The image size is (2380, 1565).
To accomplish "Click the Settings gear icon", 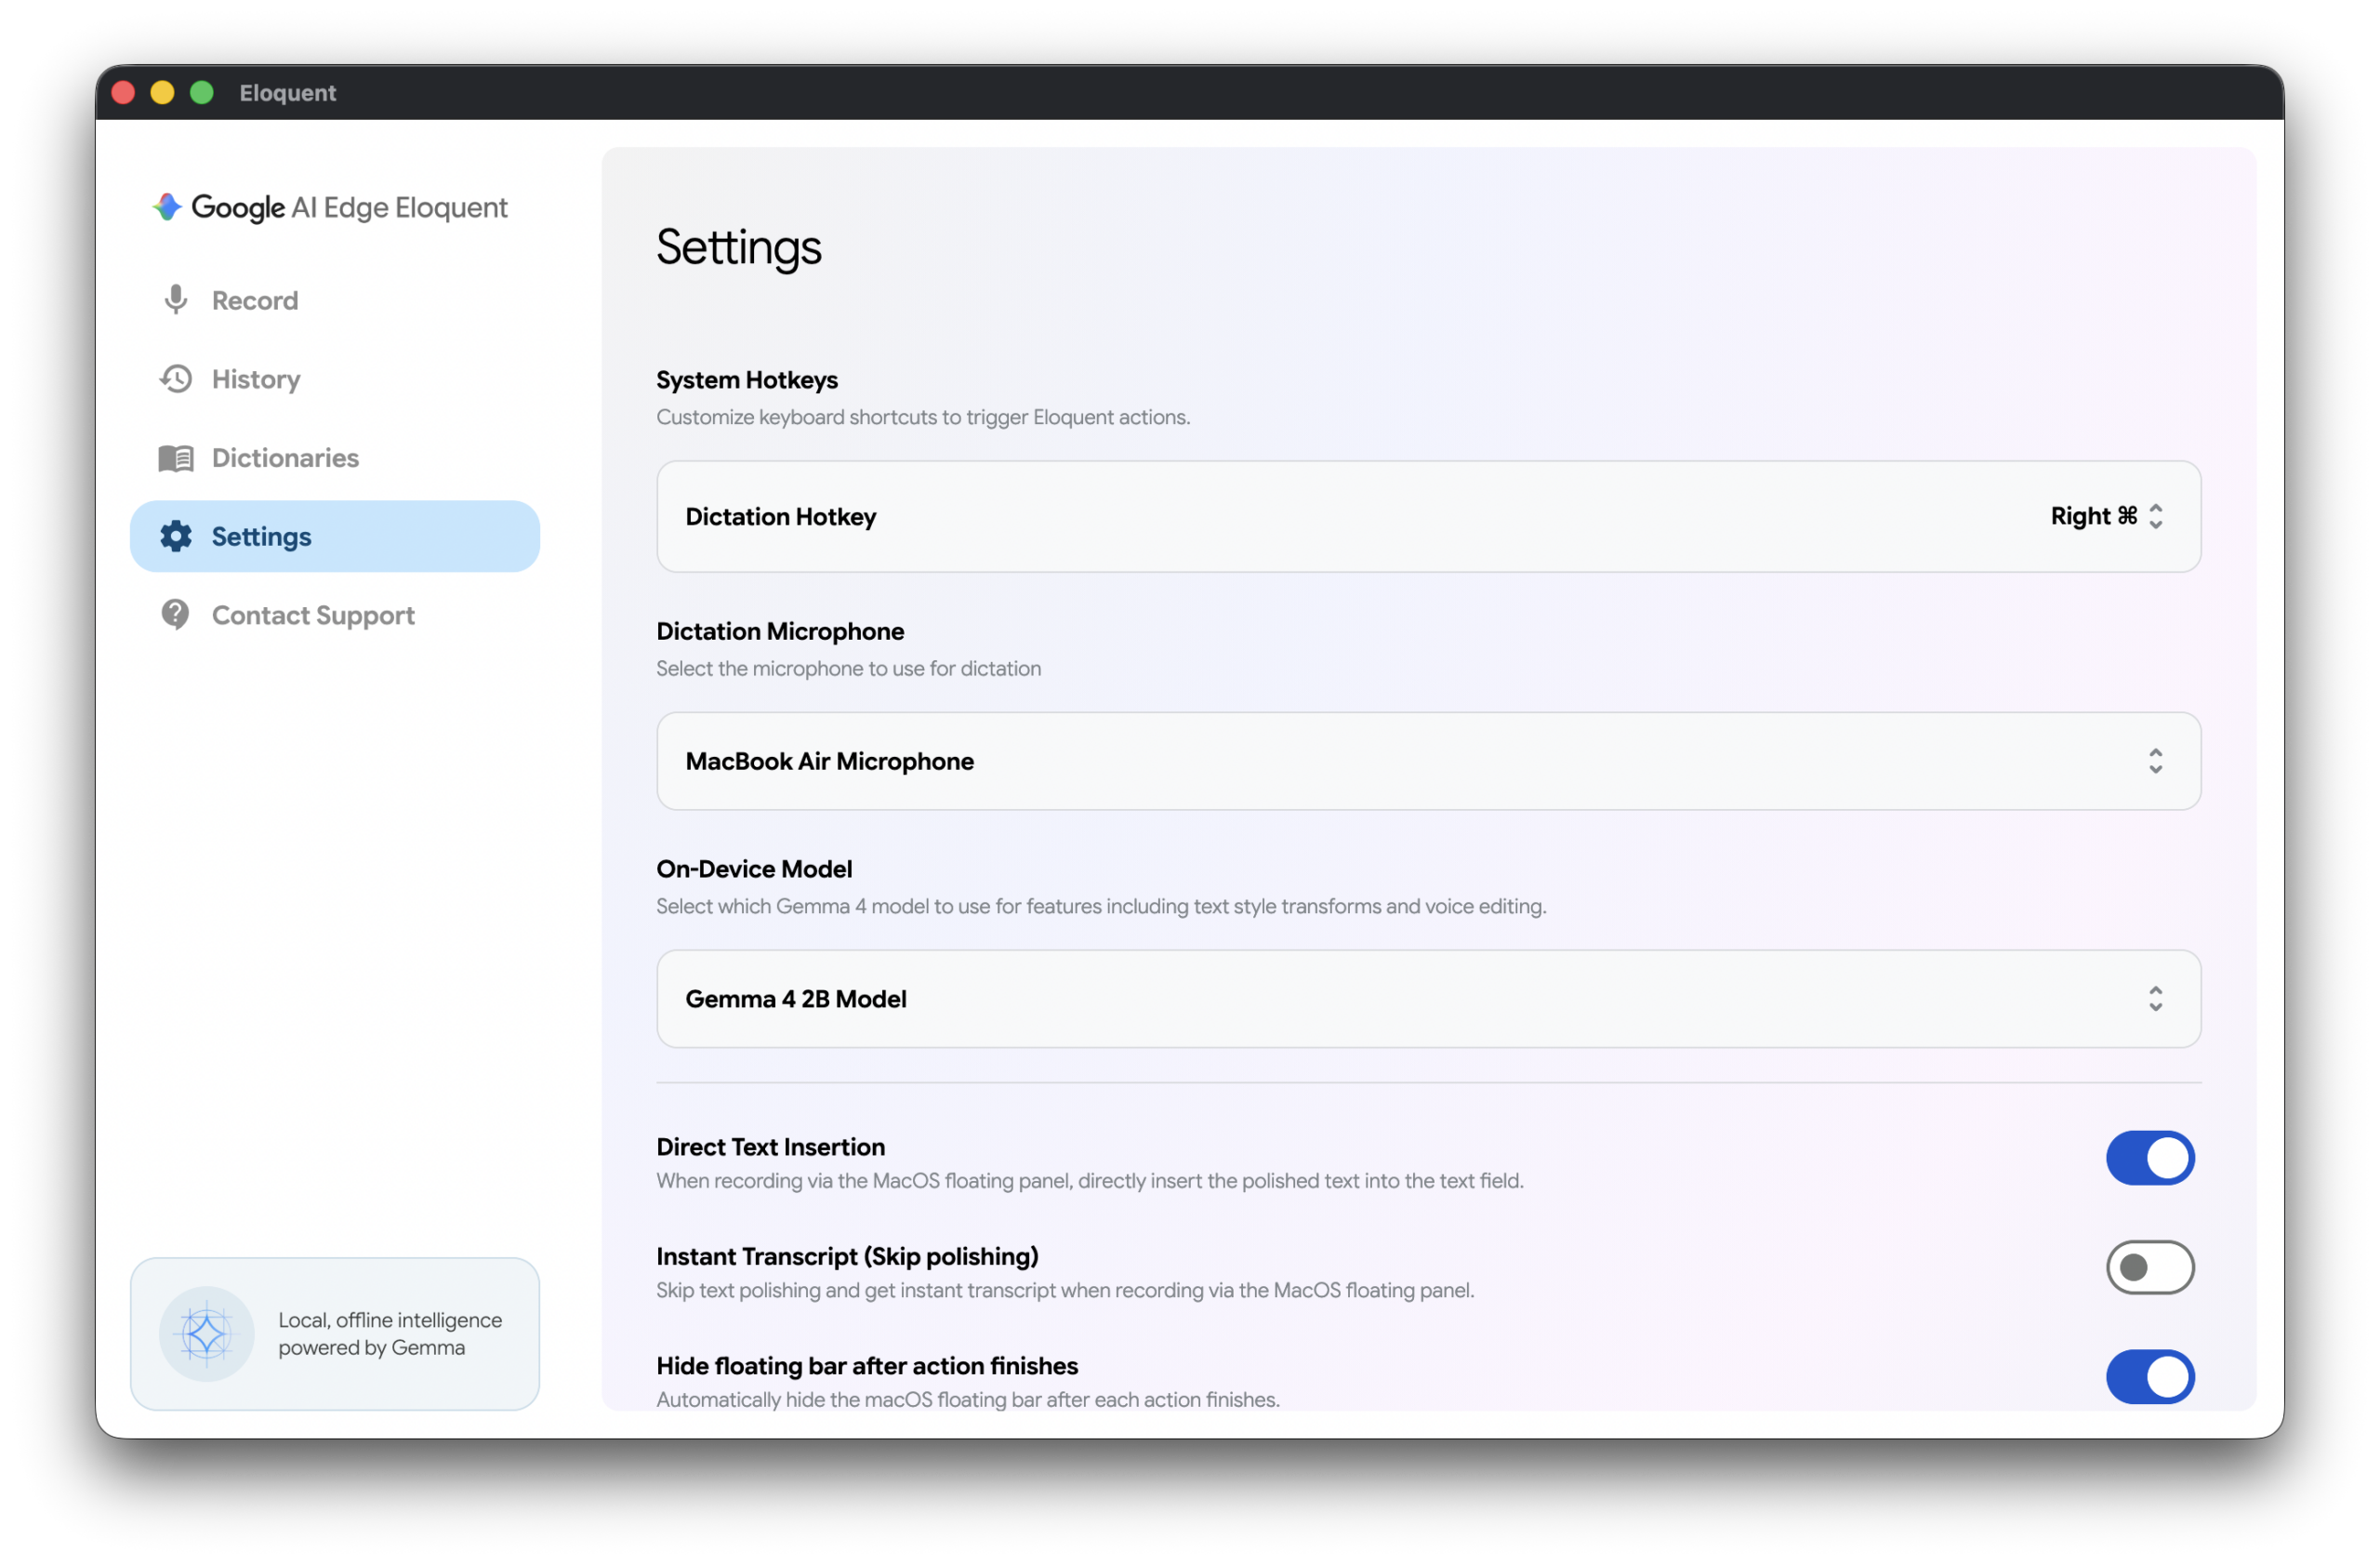I will [176, 537].
